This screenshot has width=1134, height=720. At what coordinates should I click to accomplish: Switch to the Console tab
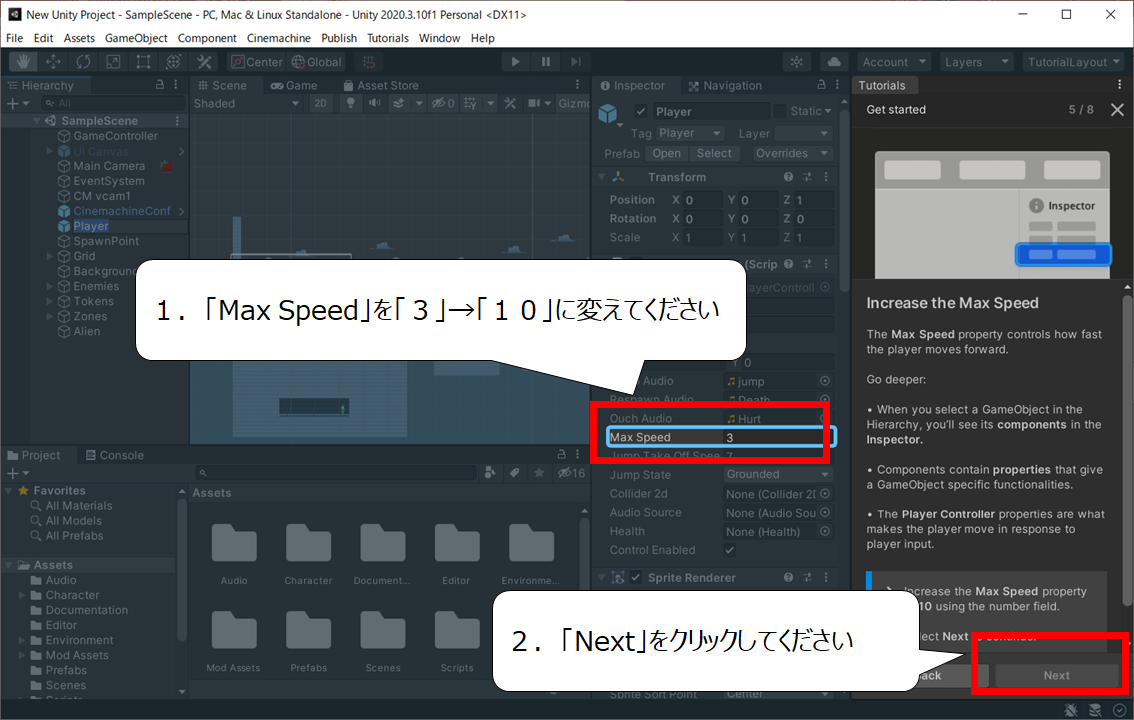point(114,455)
